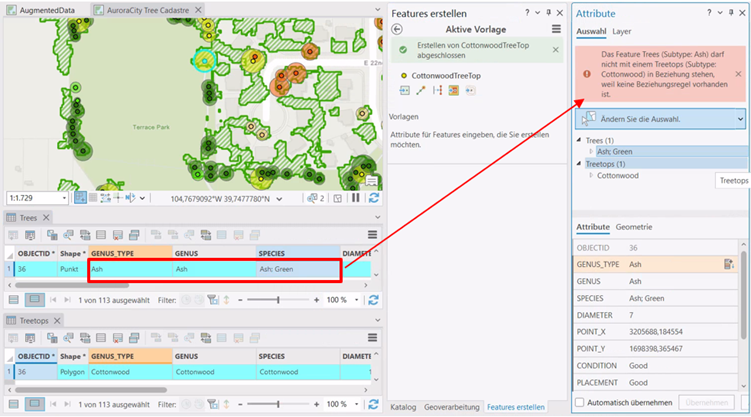Toggle constraints icon in map status bar
This screenshot has width=751, height=417.
coord(105,198)
